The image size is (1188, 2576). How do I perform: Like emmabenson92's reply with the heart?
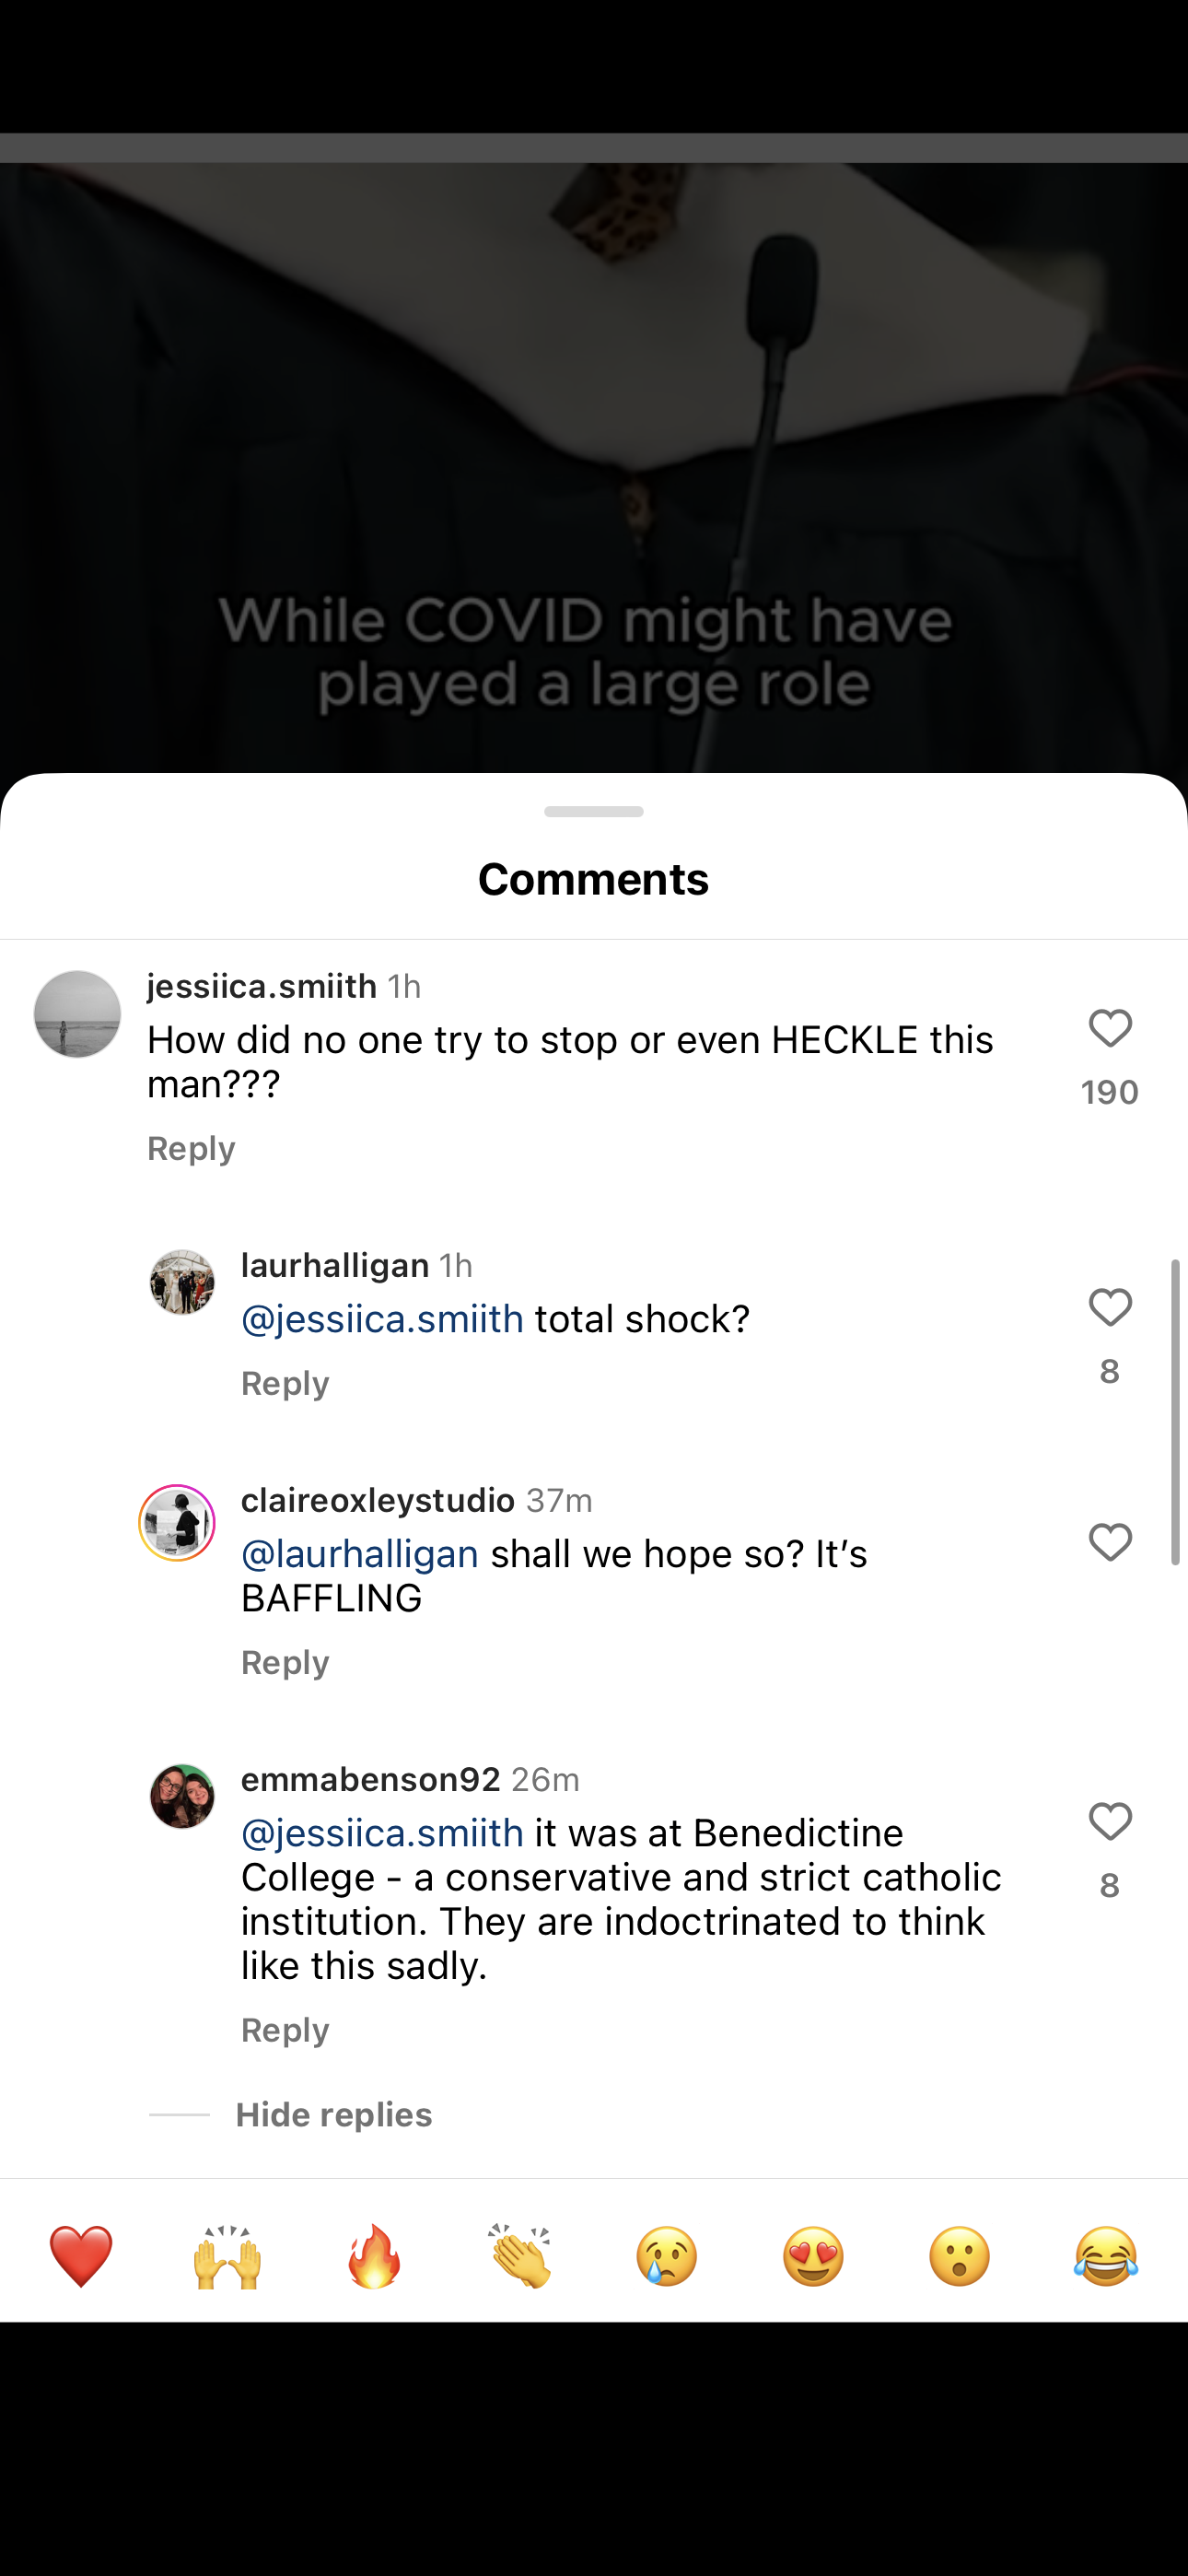click(1110, 1822)
